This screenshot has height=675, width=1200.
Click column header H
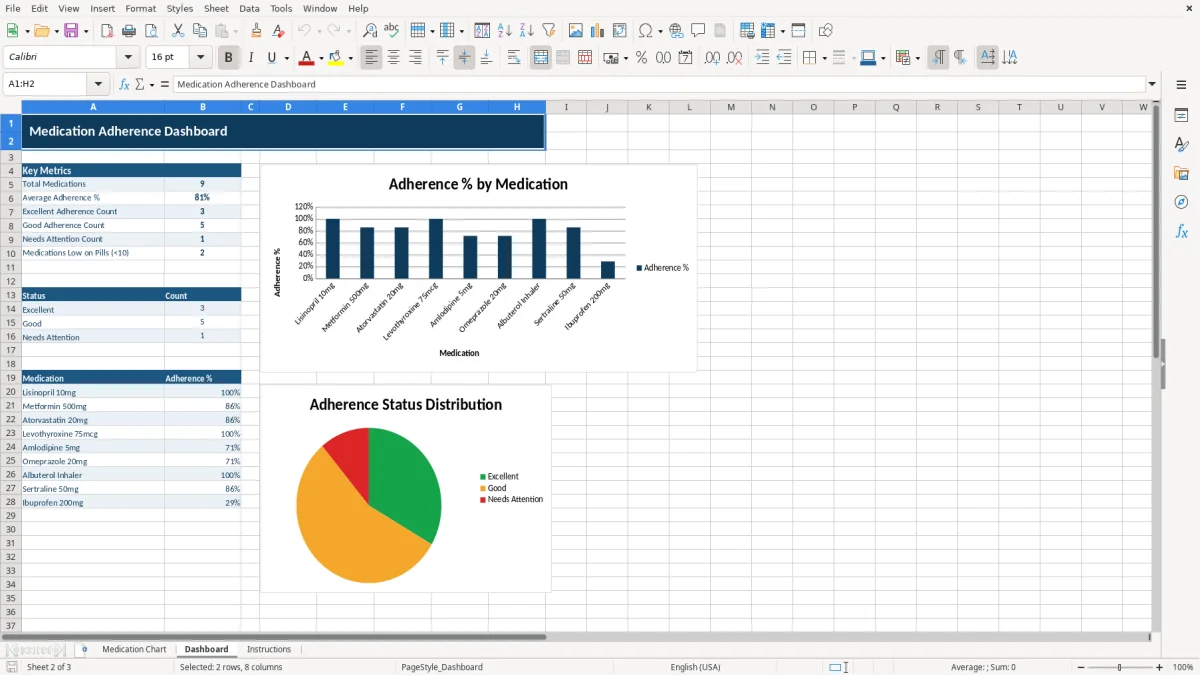coord(517,107)
